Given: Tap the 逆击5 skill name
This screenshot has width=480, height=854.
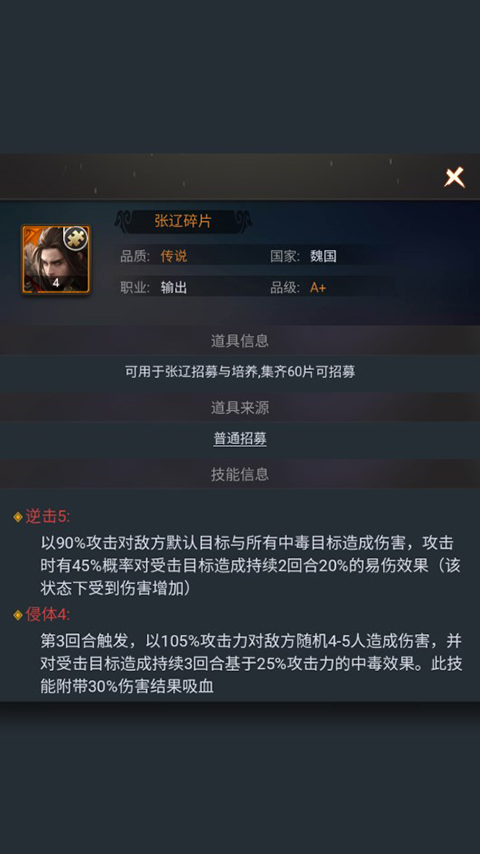Looking at the screenshot, I should click(47, 517).
